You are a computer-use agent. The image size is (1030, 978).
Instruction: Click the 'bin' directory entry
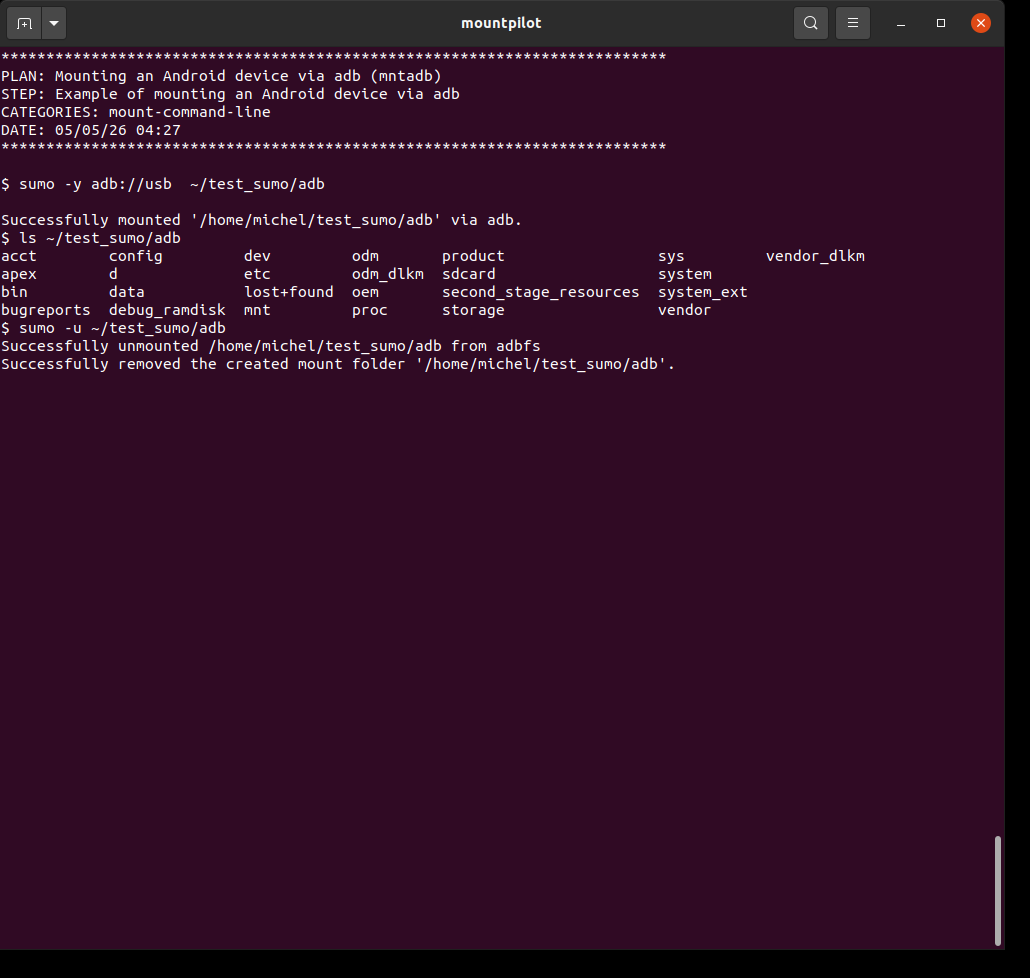click(x=14, y=292)
